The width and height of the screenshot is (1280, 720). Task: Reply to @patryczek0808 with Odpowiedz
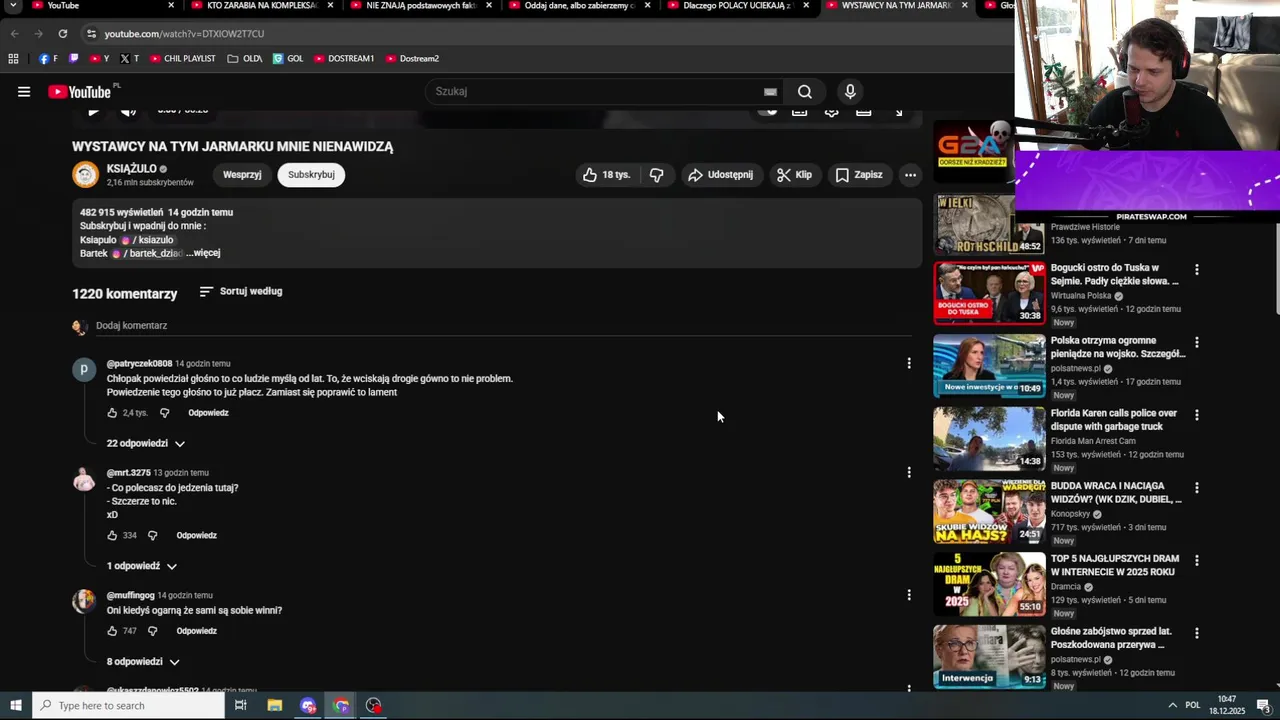208,413
